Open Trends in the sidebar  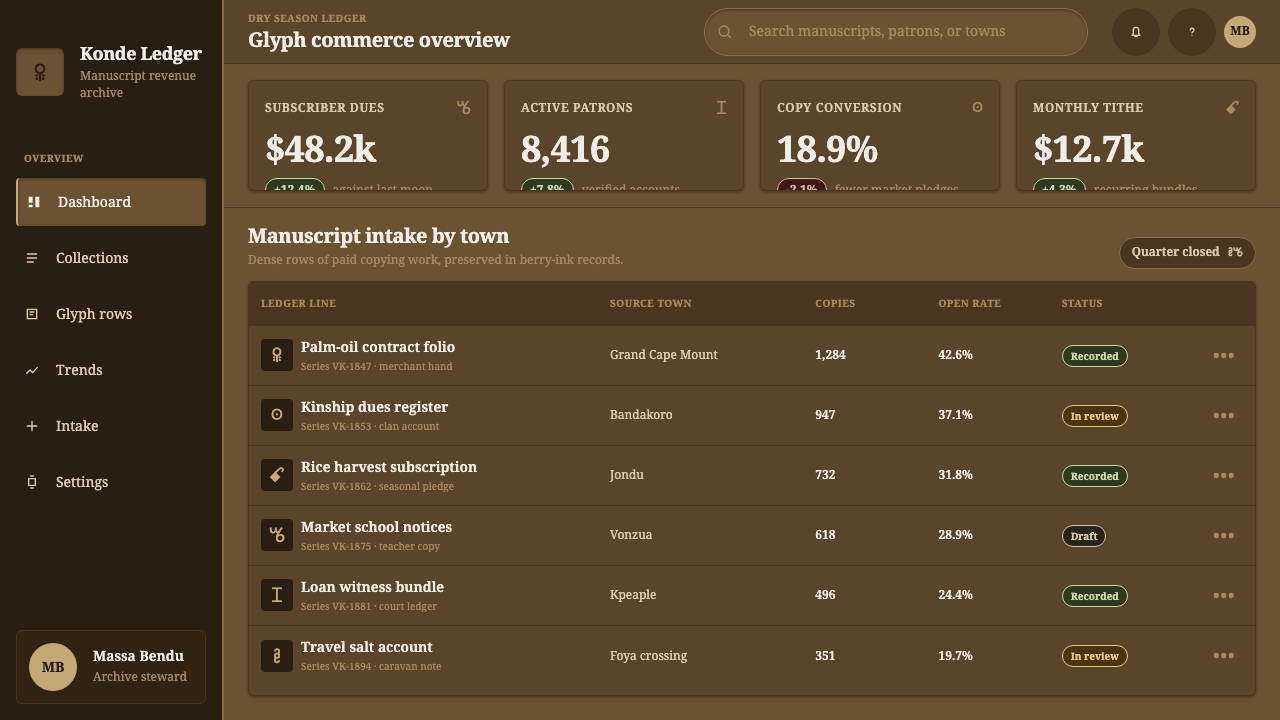pyautogui.click(x=111, y=370)
